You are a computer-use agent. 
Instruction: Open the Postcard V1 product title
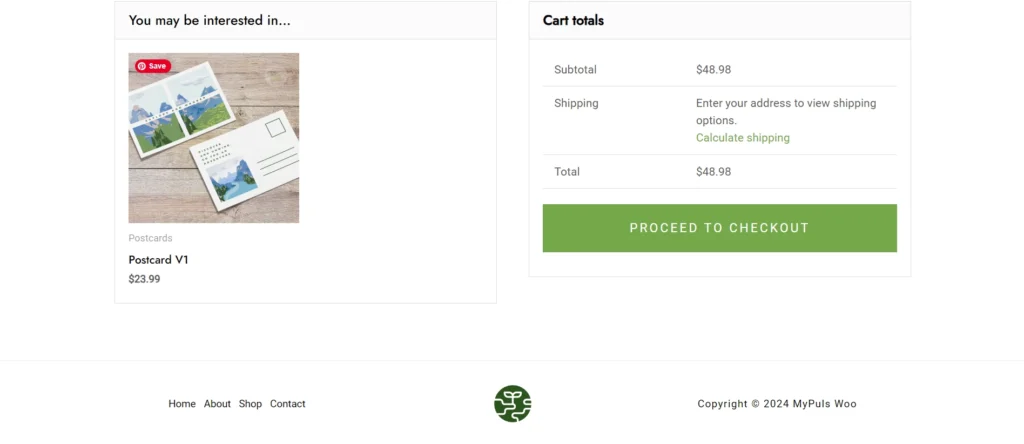pos(159,260)
